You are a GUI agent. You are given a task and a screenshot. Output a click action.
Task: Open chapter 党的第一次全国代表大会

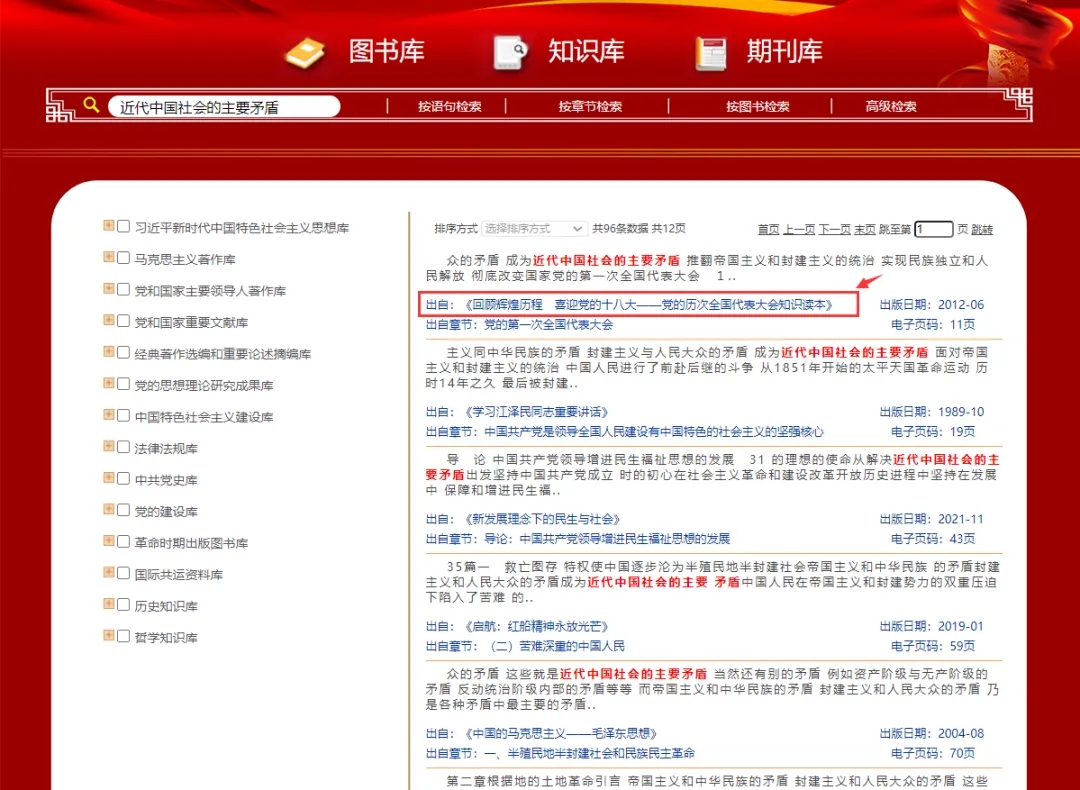pyautogui.click(x=548, y=324)
